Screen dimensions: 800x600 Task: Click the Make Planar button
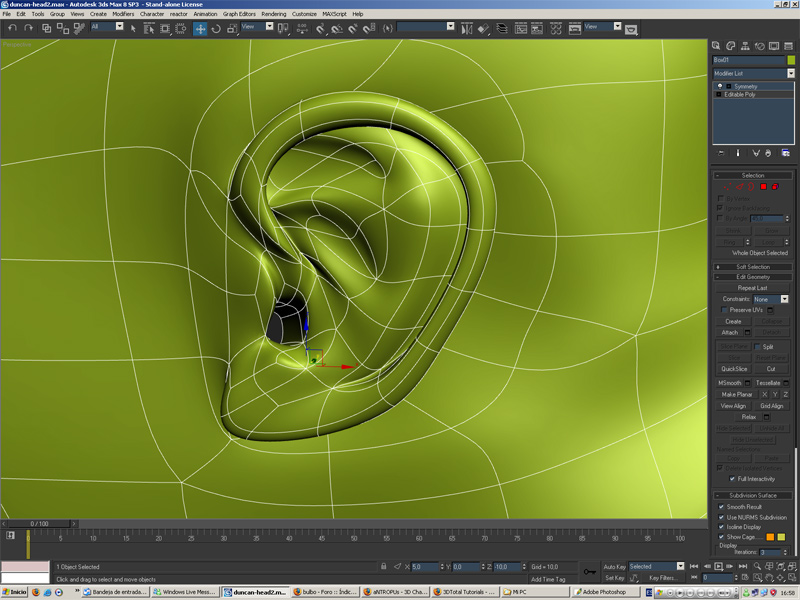tap(736, 395)
